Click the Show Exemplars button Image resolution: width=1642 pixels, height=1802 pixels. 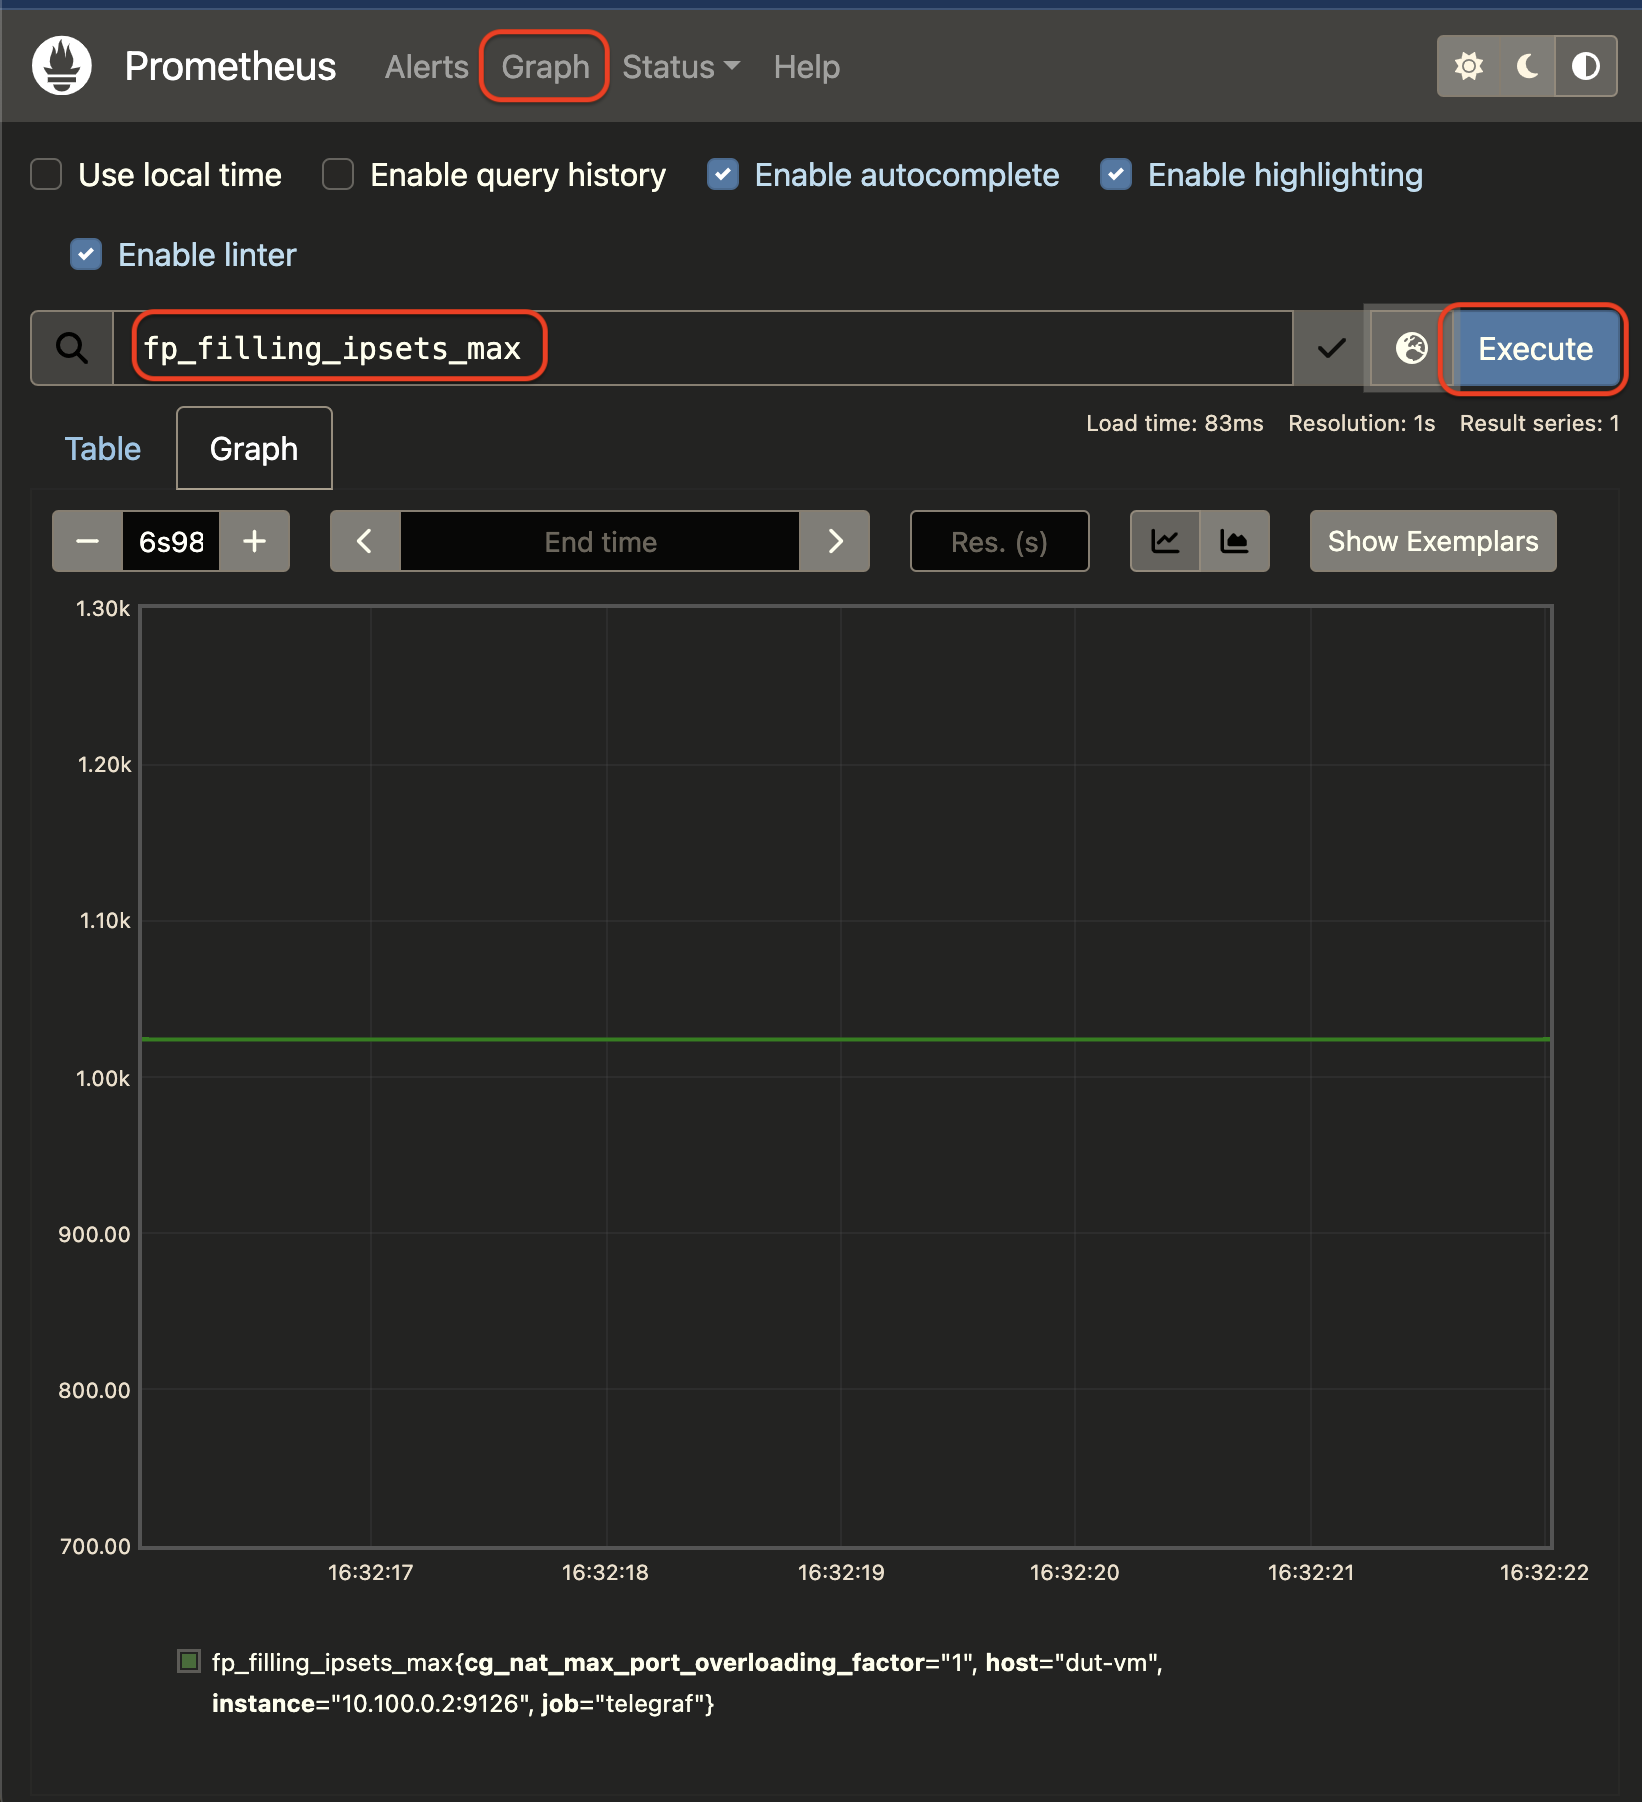pyautogui.click(x=1432, y=541)
